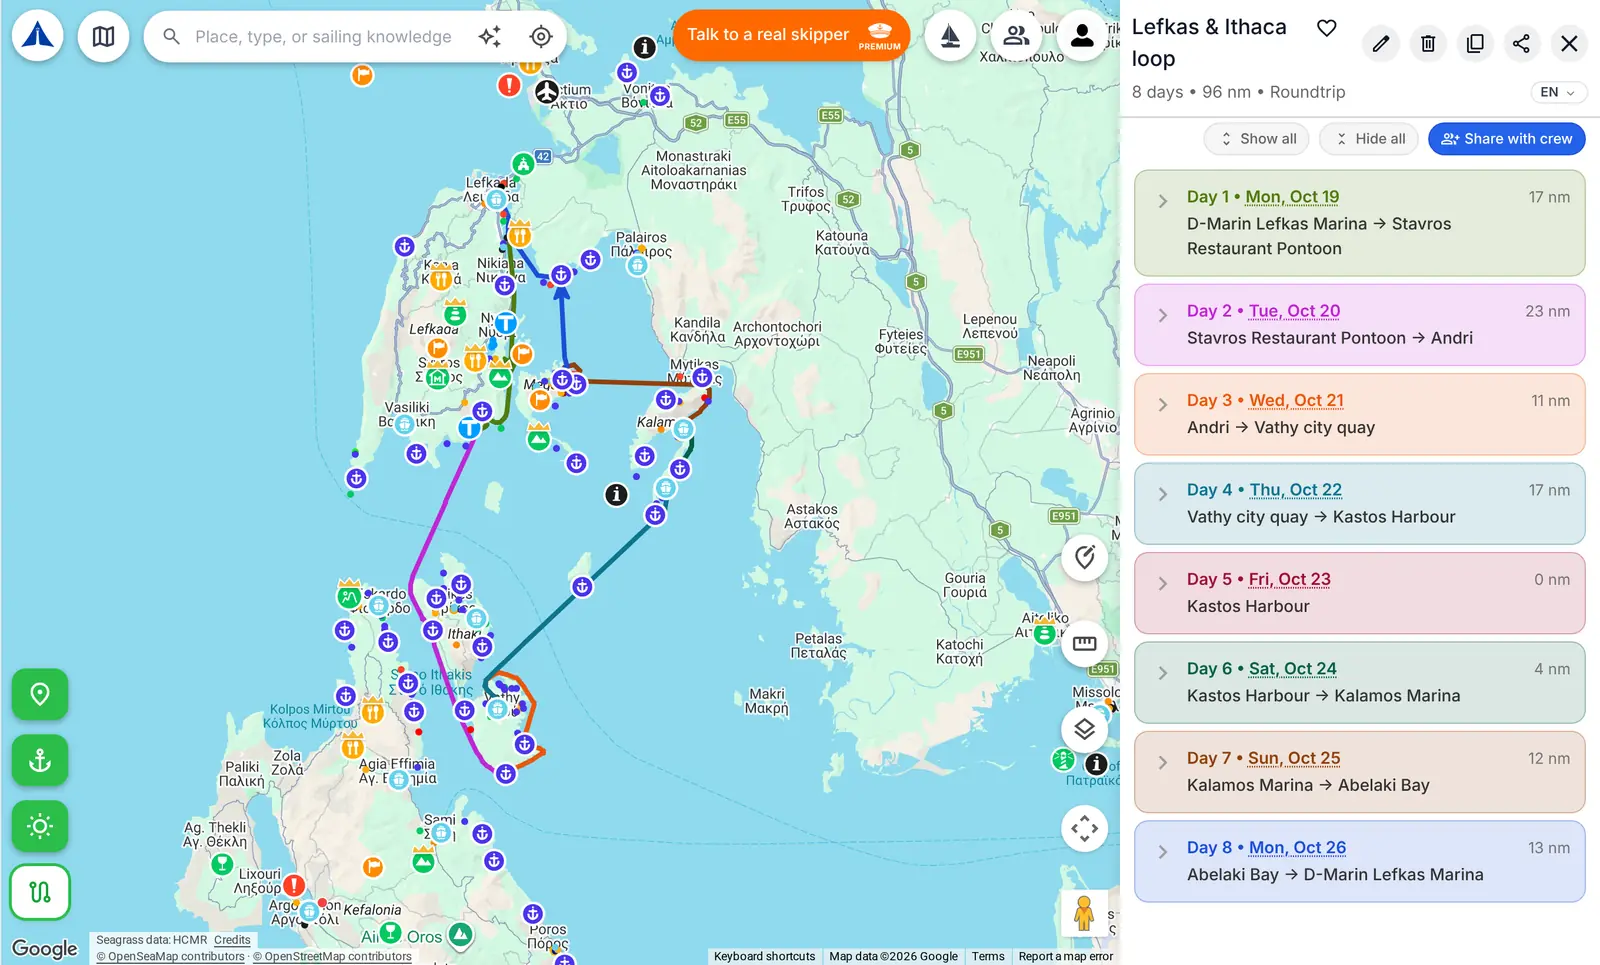Click the green anchor button
The image size is (1600, 965).
tap(40, 760)
